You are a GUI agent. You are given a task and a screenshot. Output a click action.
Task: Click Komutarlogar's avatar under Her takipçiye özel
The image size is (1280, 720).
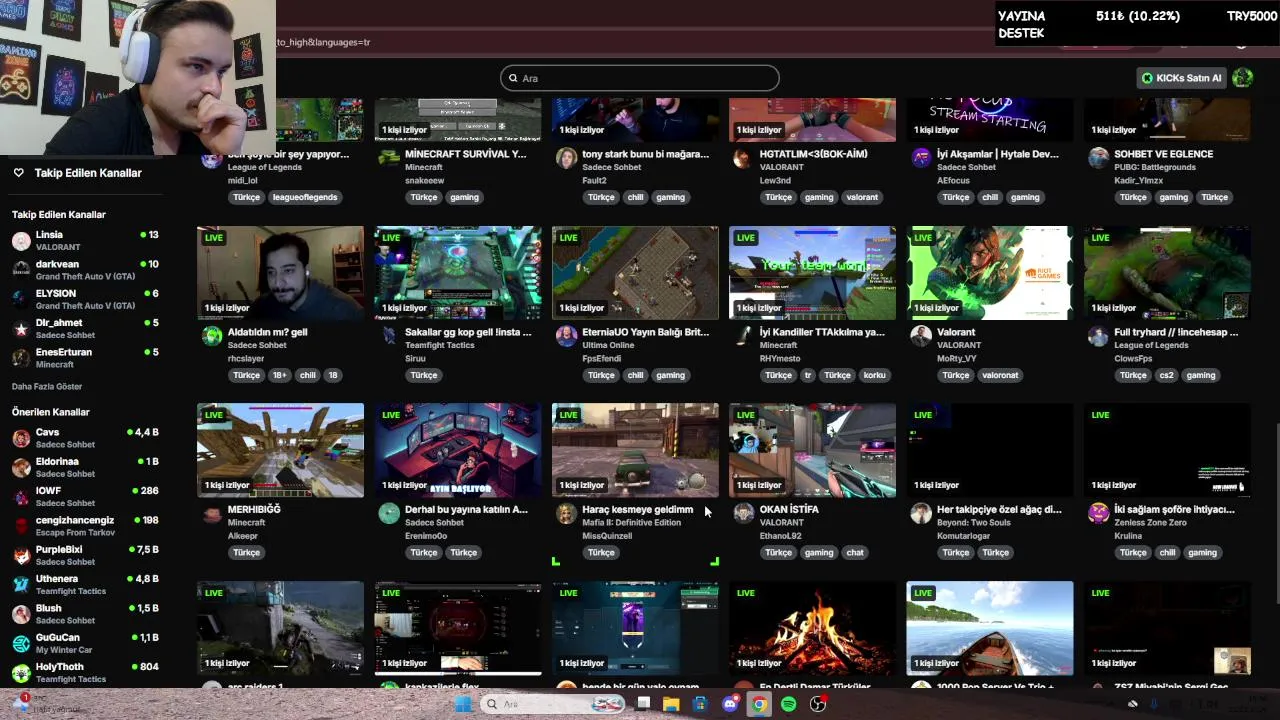921,513
